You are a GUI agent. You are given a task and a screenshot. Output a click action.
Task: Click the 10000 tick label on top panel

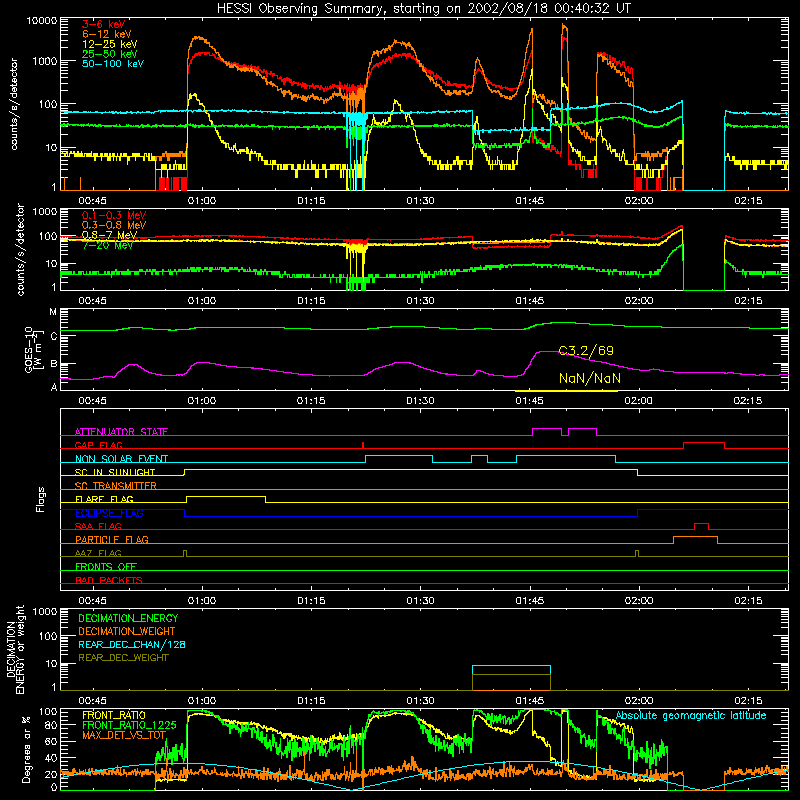[42, 21]
